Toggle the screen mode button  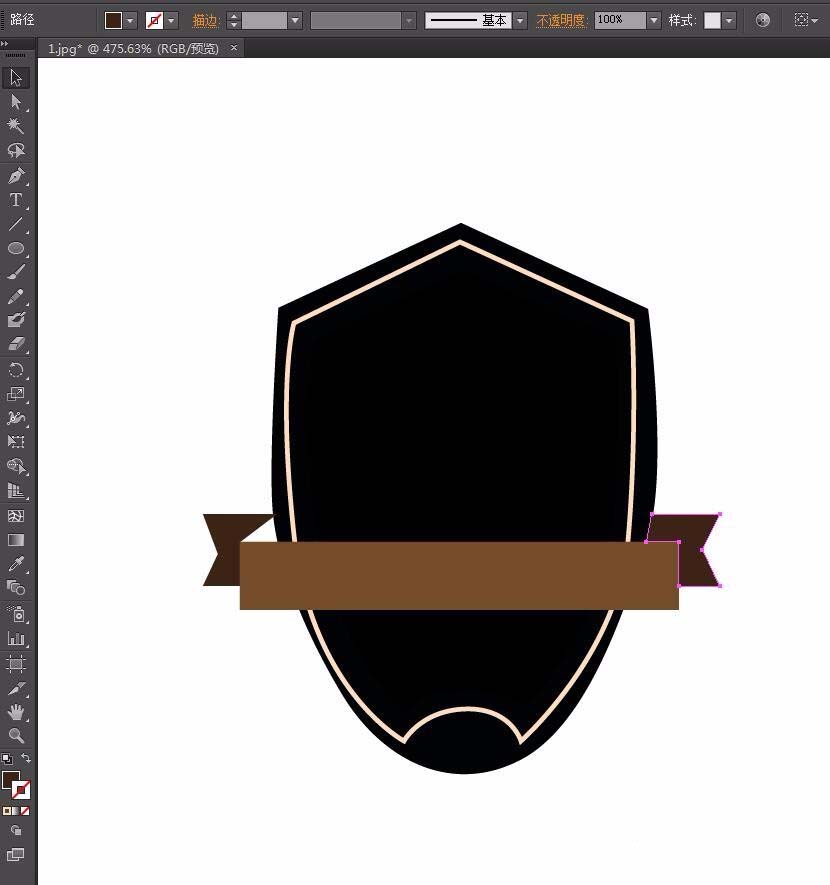pos(16,855)
